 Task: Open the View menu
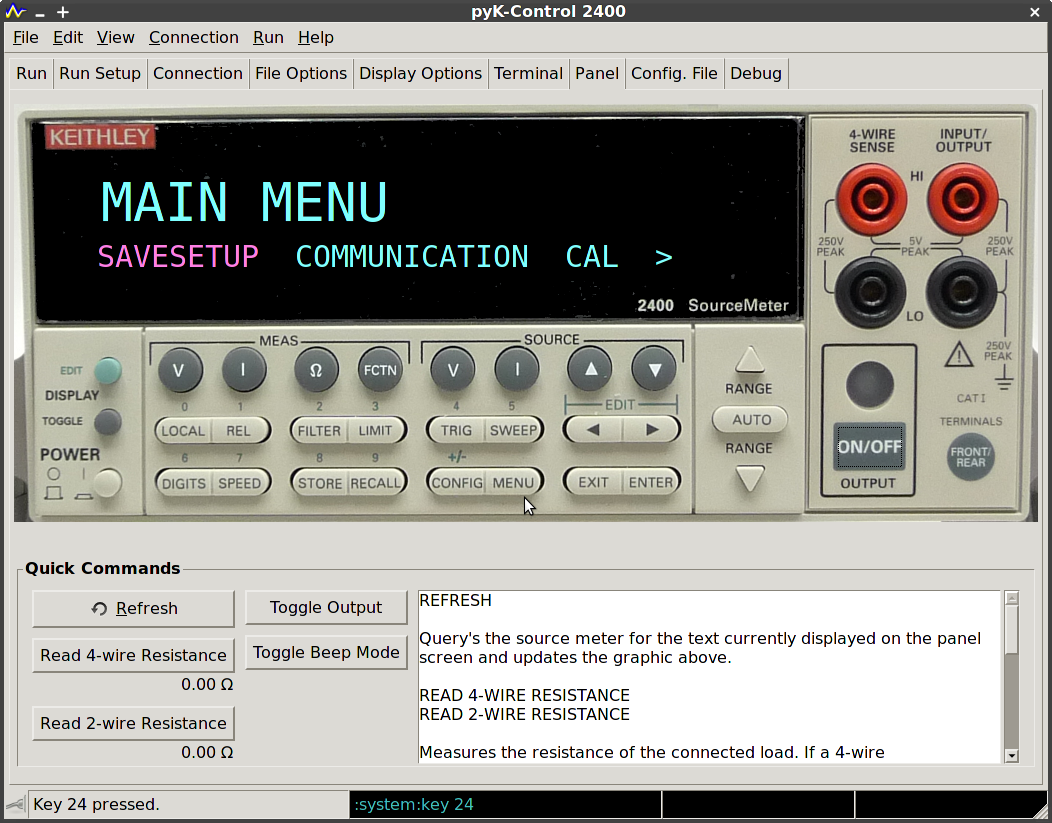pyautogui.click(x=115, y=38)
